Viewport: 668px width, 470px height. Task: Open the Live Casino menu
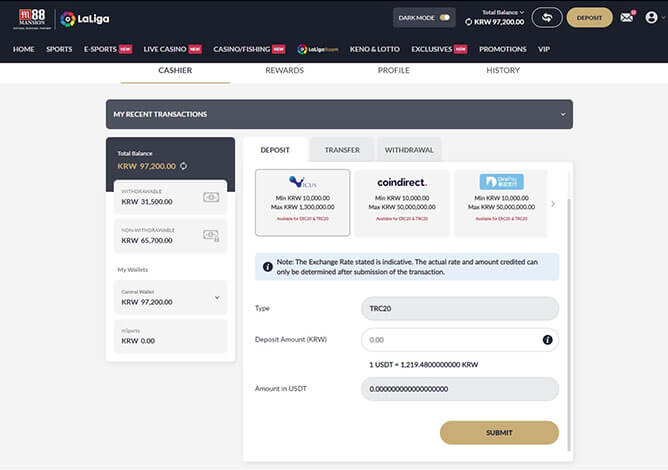coord(165,48)
